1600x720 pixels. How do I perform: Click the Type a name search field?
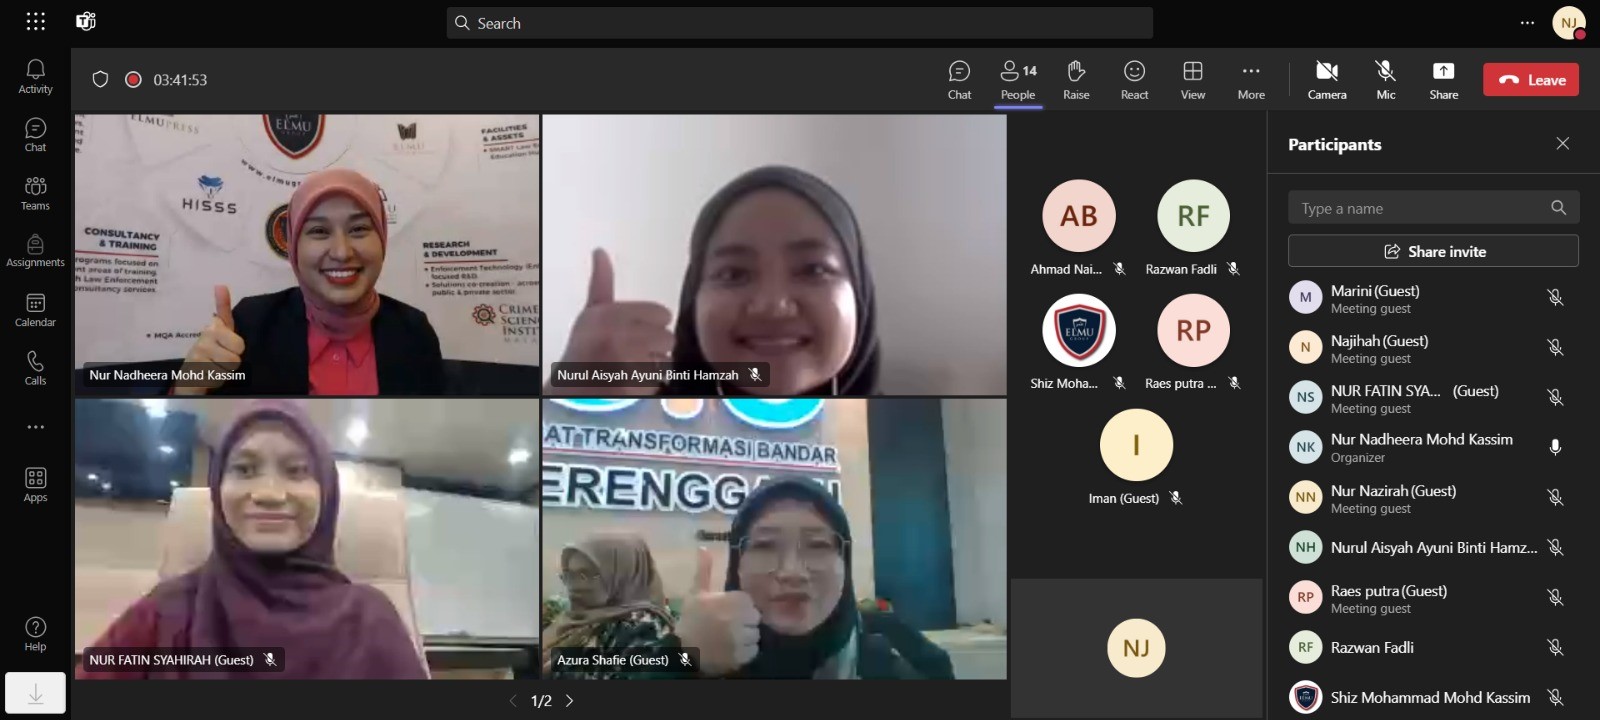point(1420,208)
